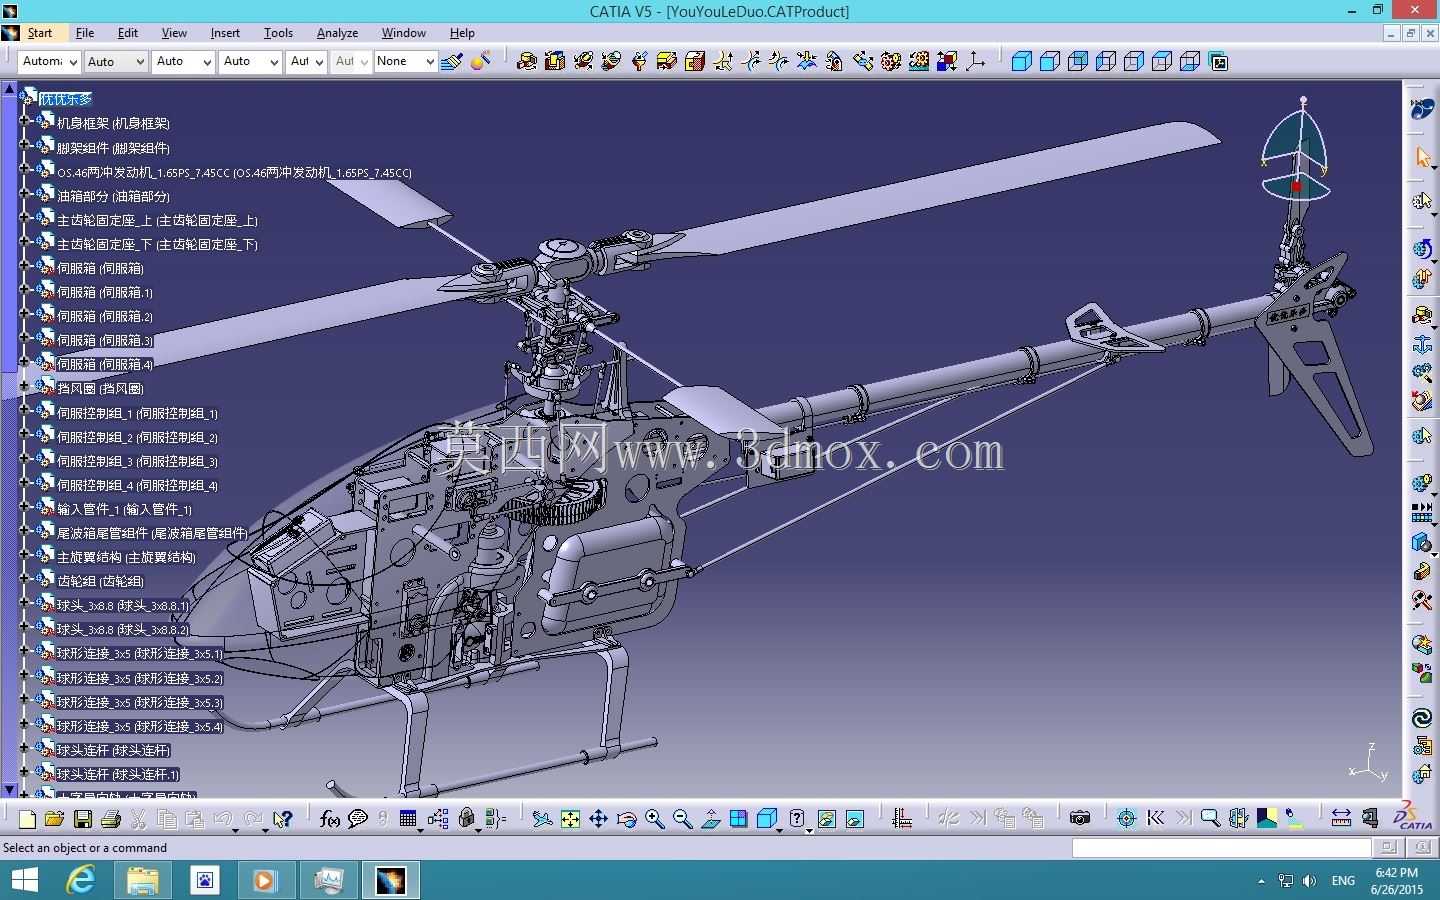Image resolution: width=1440 pixels, height=900 pixels.
Task: Click the compass at top right of viewport
Action: 1296,150
